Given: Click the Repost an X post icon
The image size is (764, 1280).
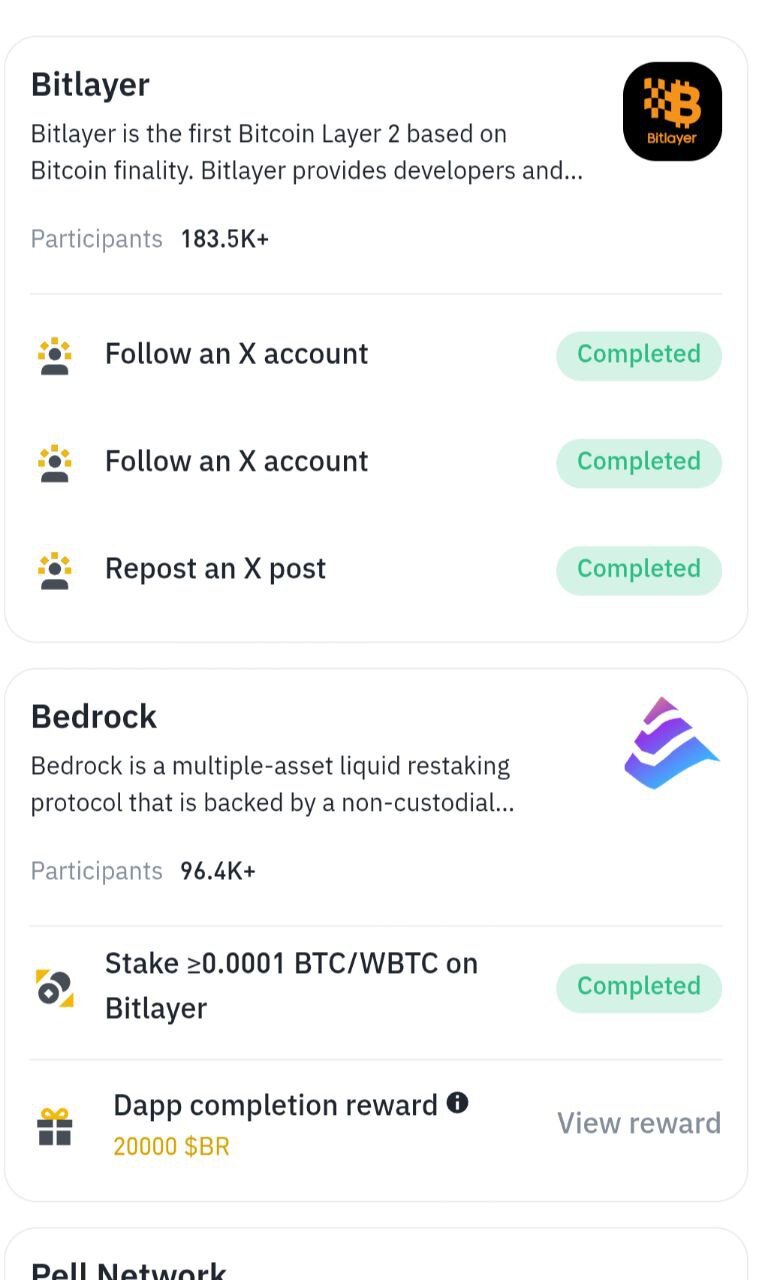Looking at the screenshot, I should 55,569.
